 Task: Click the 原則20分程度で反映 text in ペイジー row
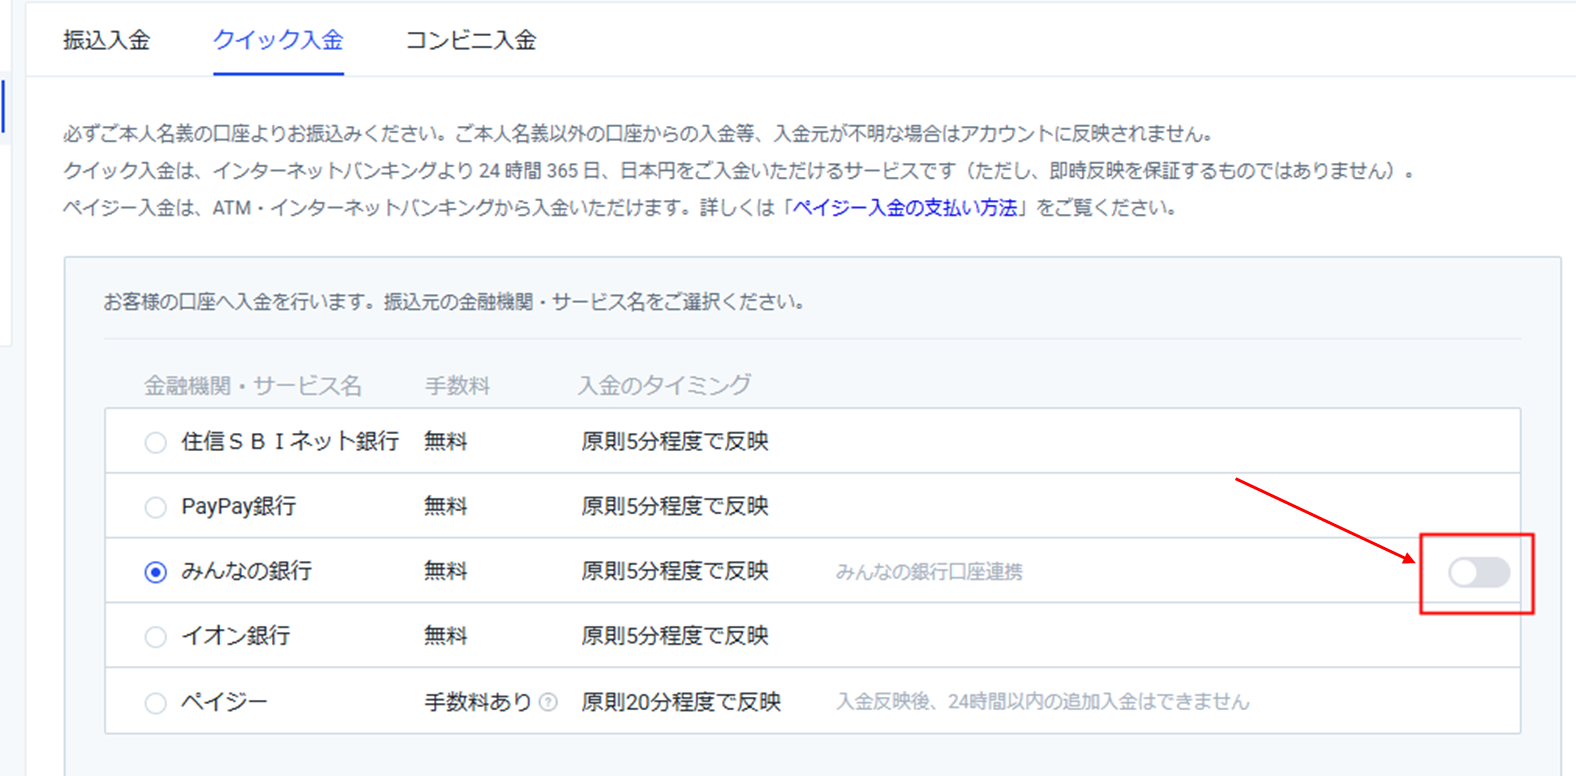[x=680, y=702]
